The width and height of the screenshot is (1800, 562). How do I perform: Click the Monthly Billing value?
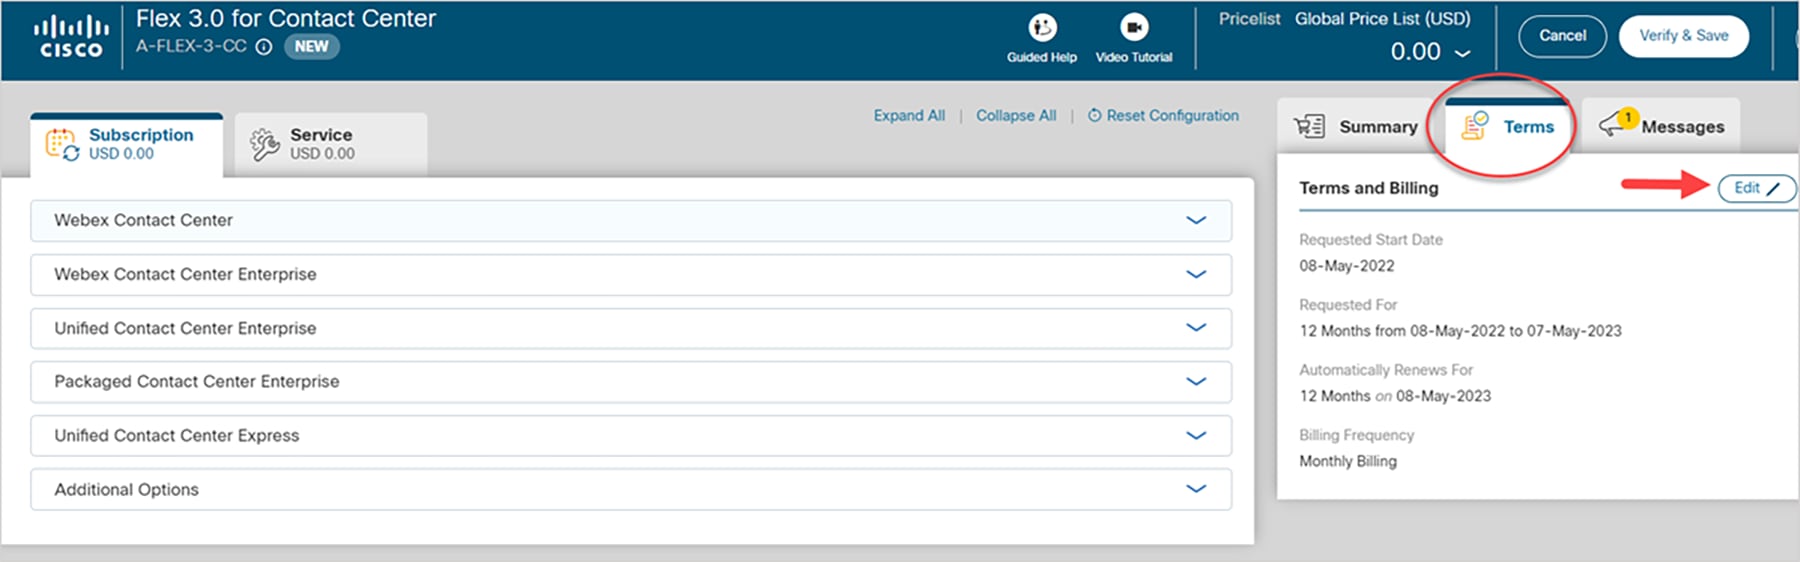click(x=1348, y=461)
